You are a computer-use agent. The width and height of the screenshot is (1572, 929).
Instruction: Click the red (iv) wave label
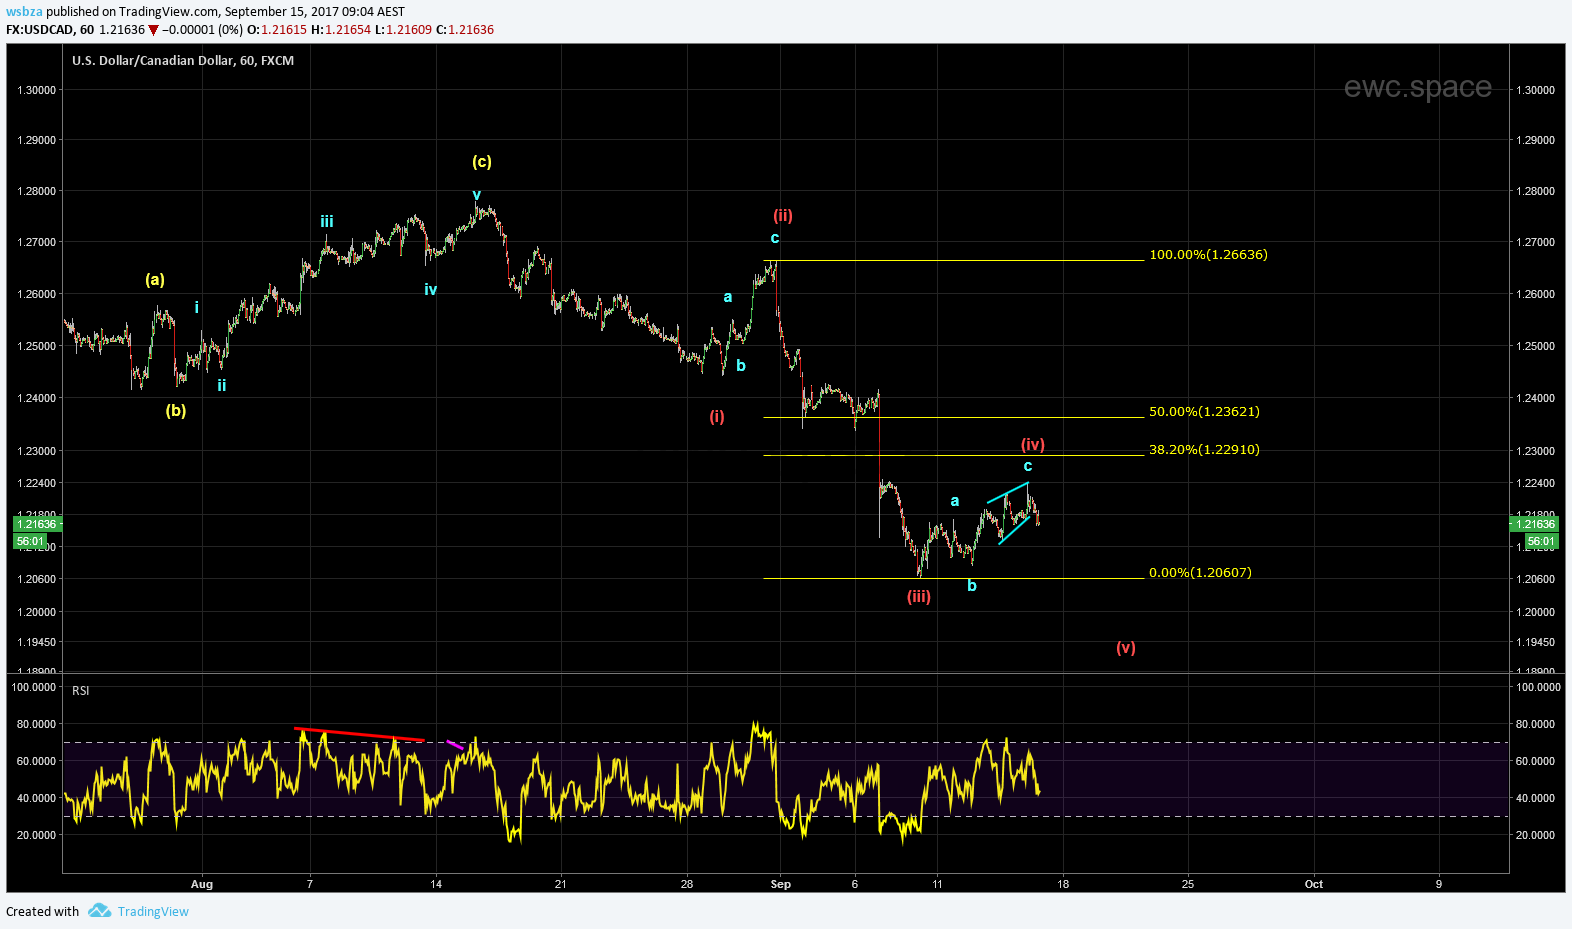coord(1032,445)
